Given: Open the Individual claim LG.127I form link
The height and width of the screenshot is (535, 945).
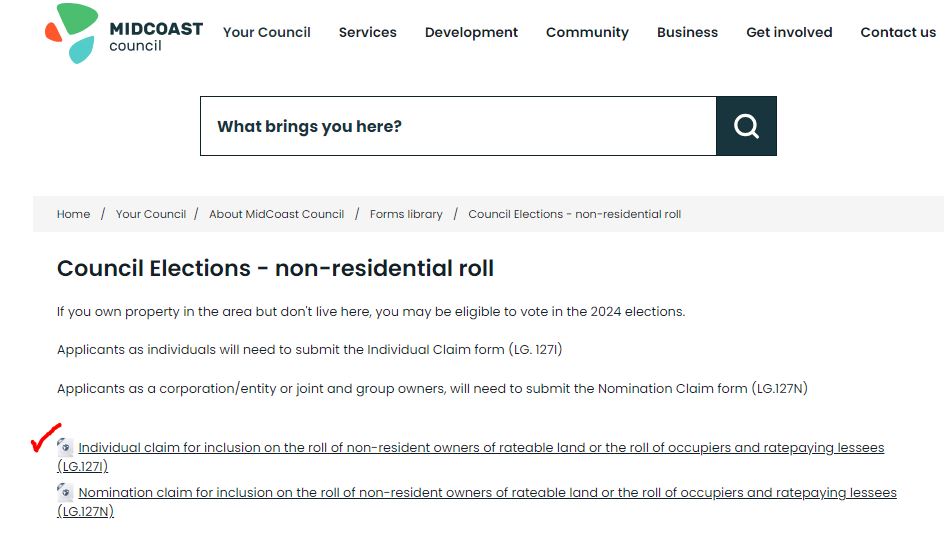Looking at the screenshot, I should 470,457.
